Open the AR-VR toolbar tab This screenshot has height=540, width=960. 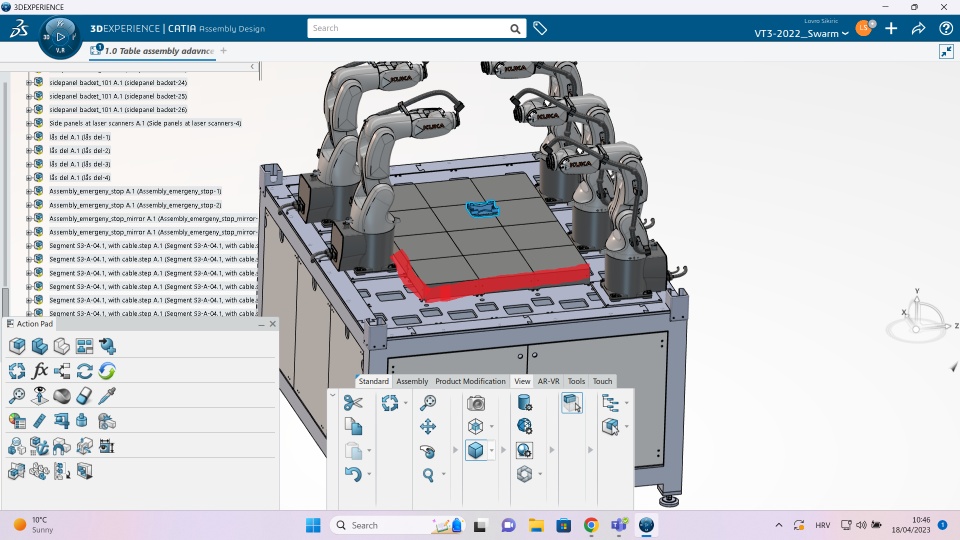pos(548,381)
